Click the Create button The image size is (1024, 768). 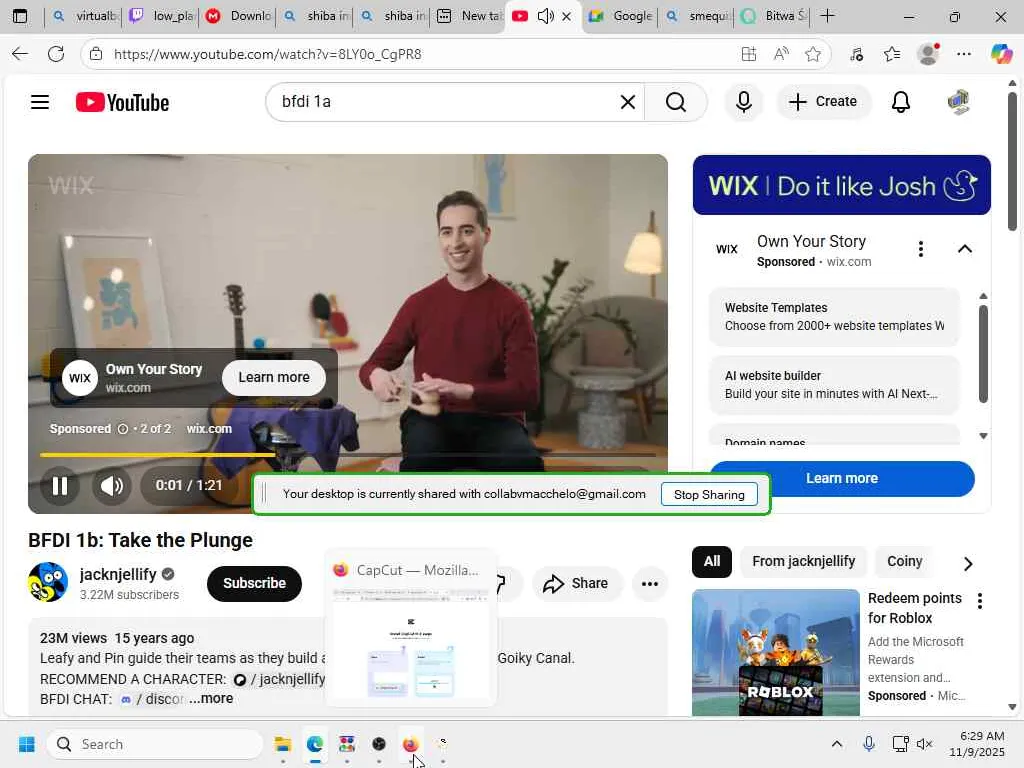823,102
